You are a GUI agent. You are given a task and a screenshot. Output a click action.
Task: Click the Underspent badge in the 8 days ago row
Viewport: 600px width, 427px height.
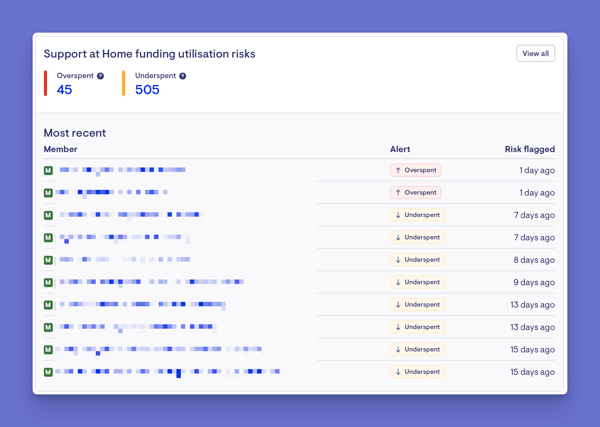(417, 260)
